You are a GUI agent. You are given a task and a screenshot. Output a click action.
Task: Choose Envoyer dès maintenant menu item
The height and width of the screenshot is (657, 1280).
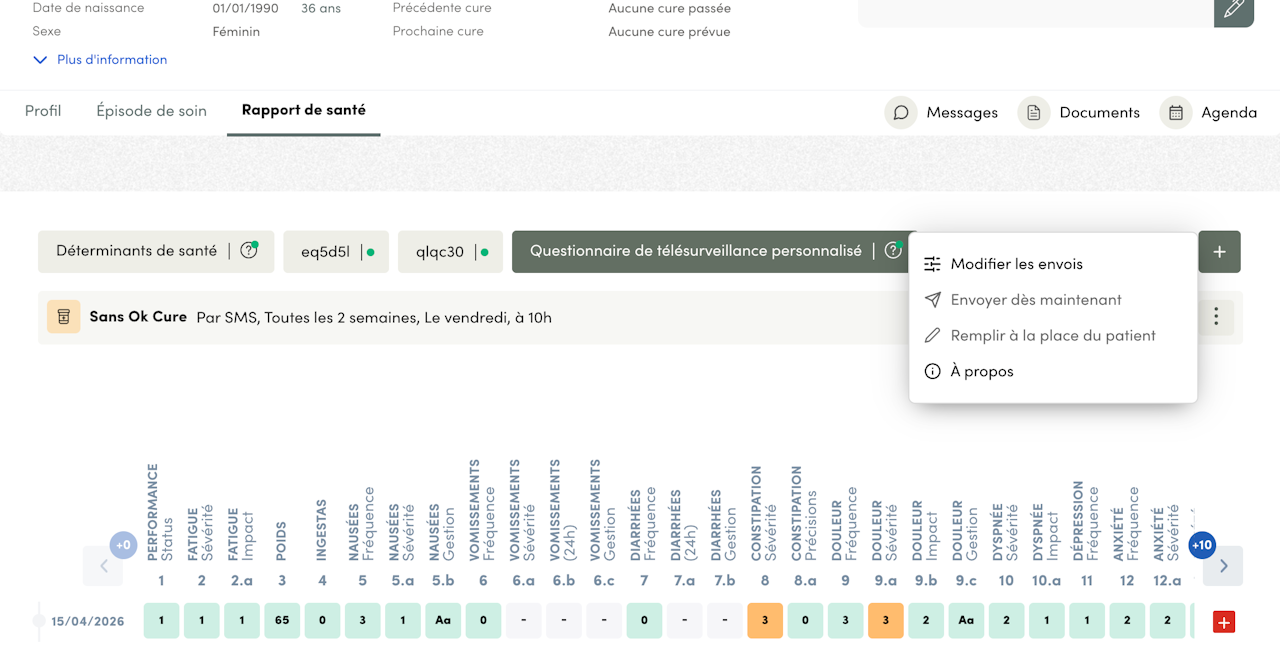pos(1053,300)
